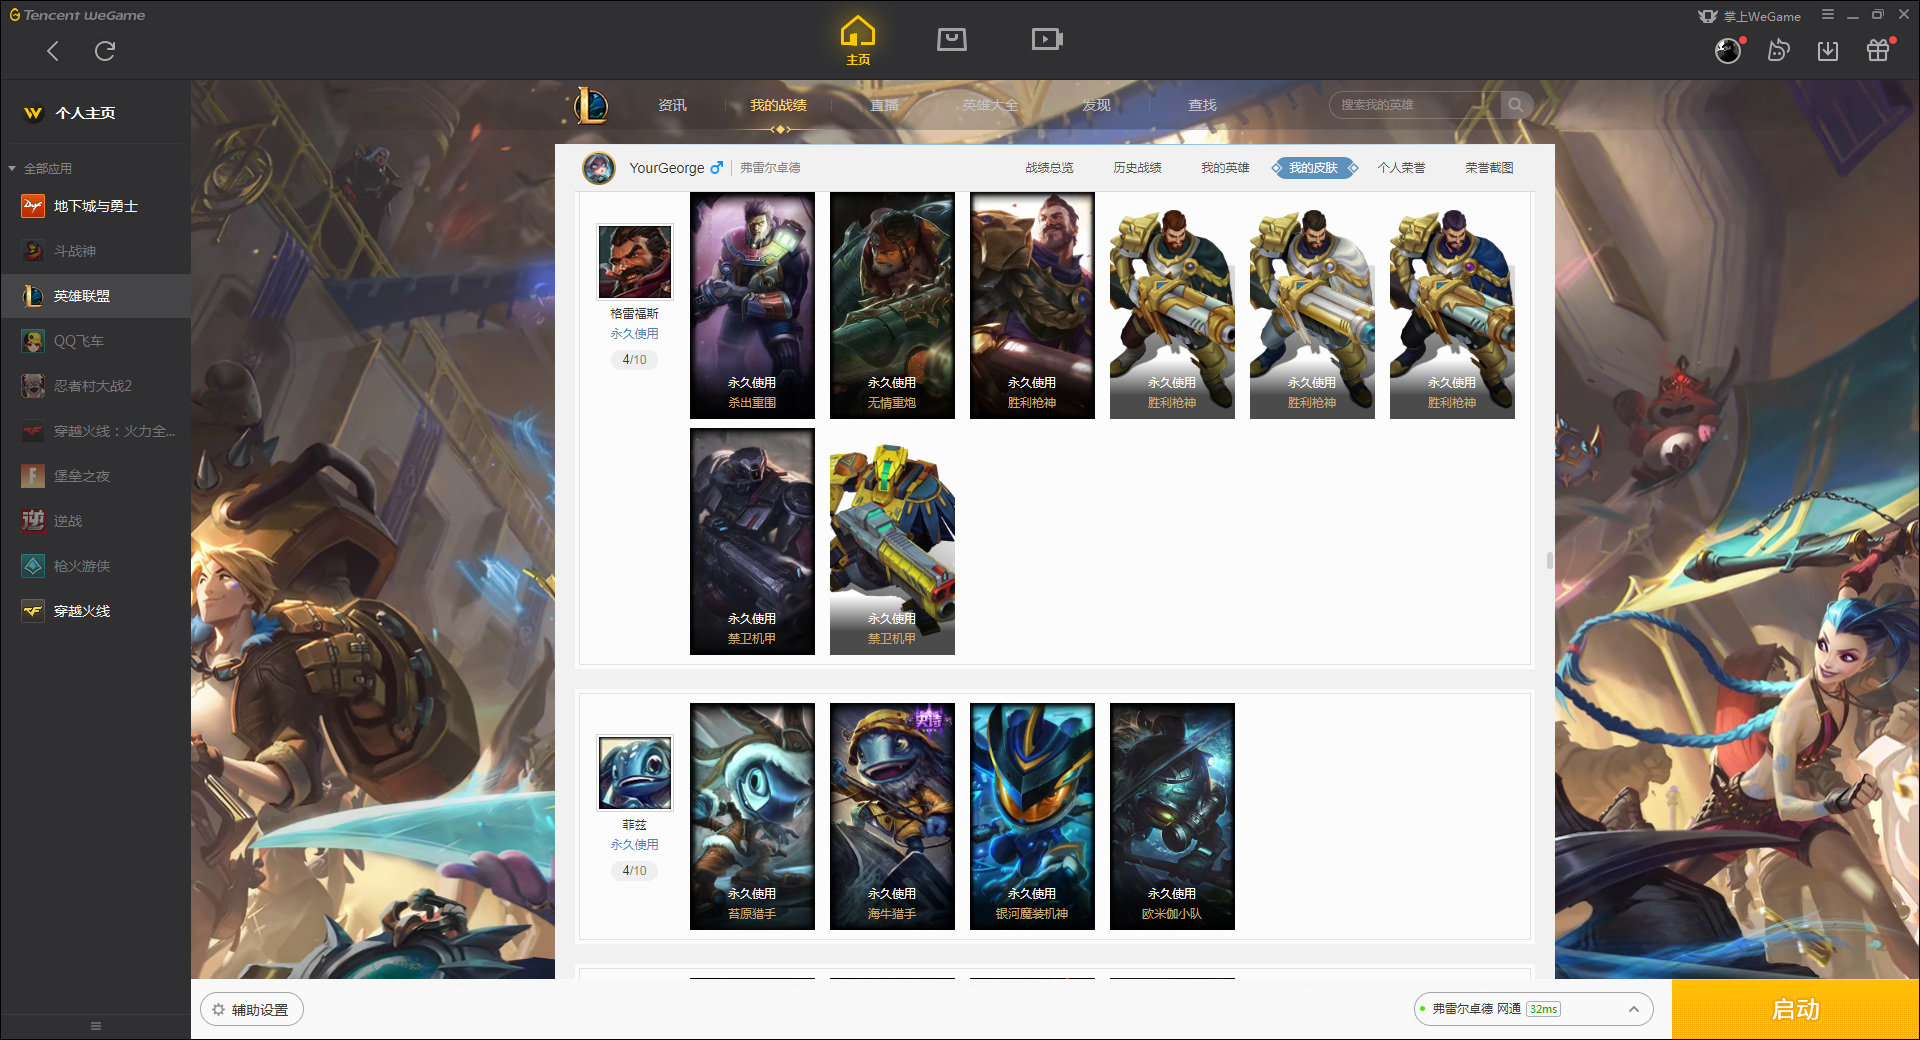The image size is (1920, 1040).
Task: Open the store bag icon
Action: (x=952, y=39)
